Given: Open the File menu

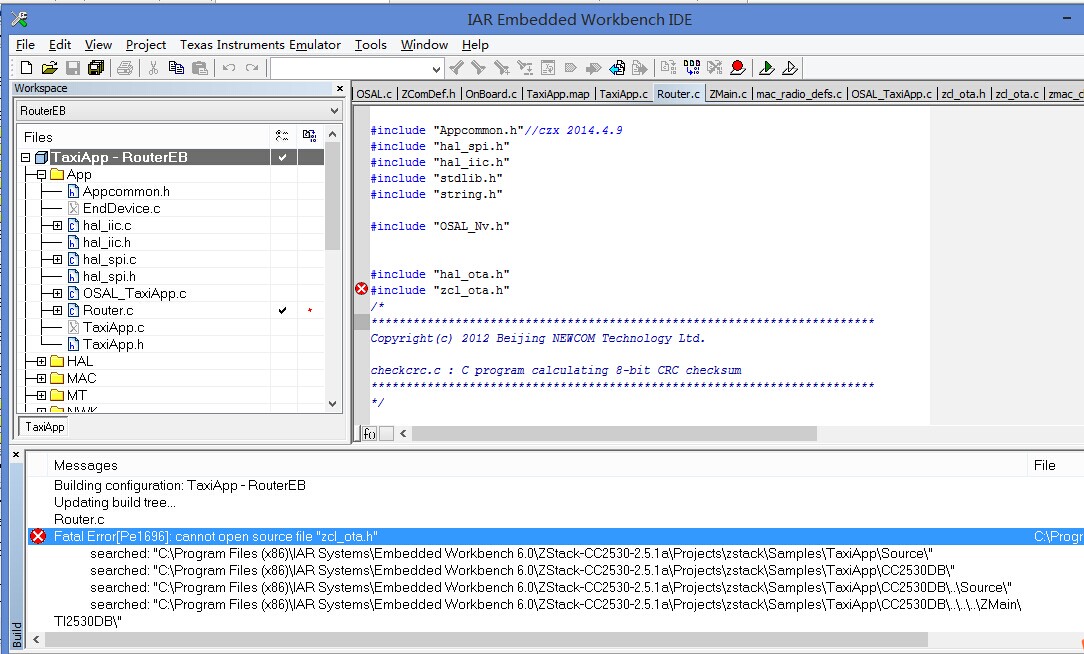Looking at the screenshot, I should [25, 44].
